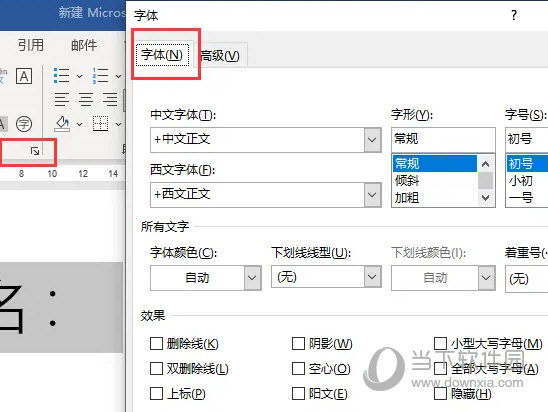
Task: Click the enclosed character 字 icon
Action: pos(24,124)
